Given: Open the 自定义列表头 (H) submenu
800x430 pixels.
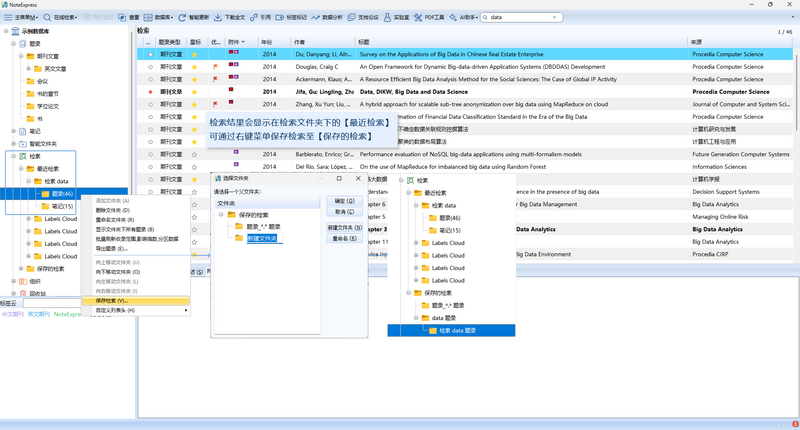Looking at the screenshot, I should click(136, 310).
